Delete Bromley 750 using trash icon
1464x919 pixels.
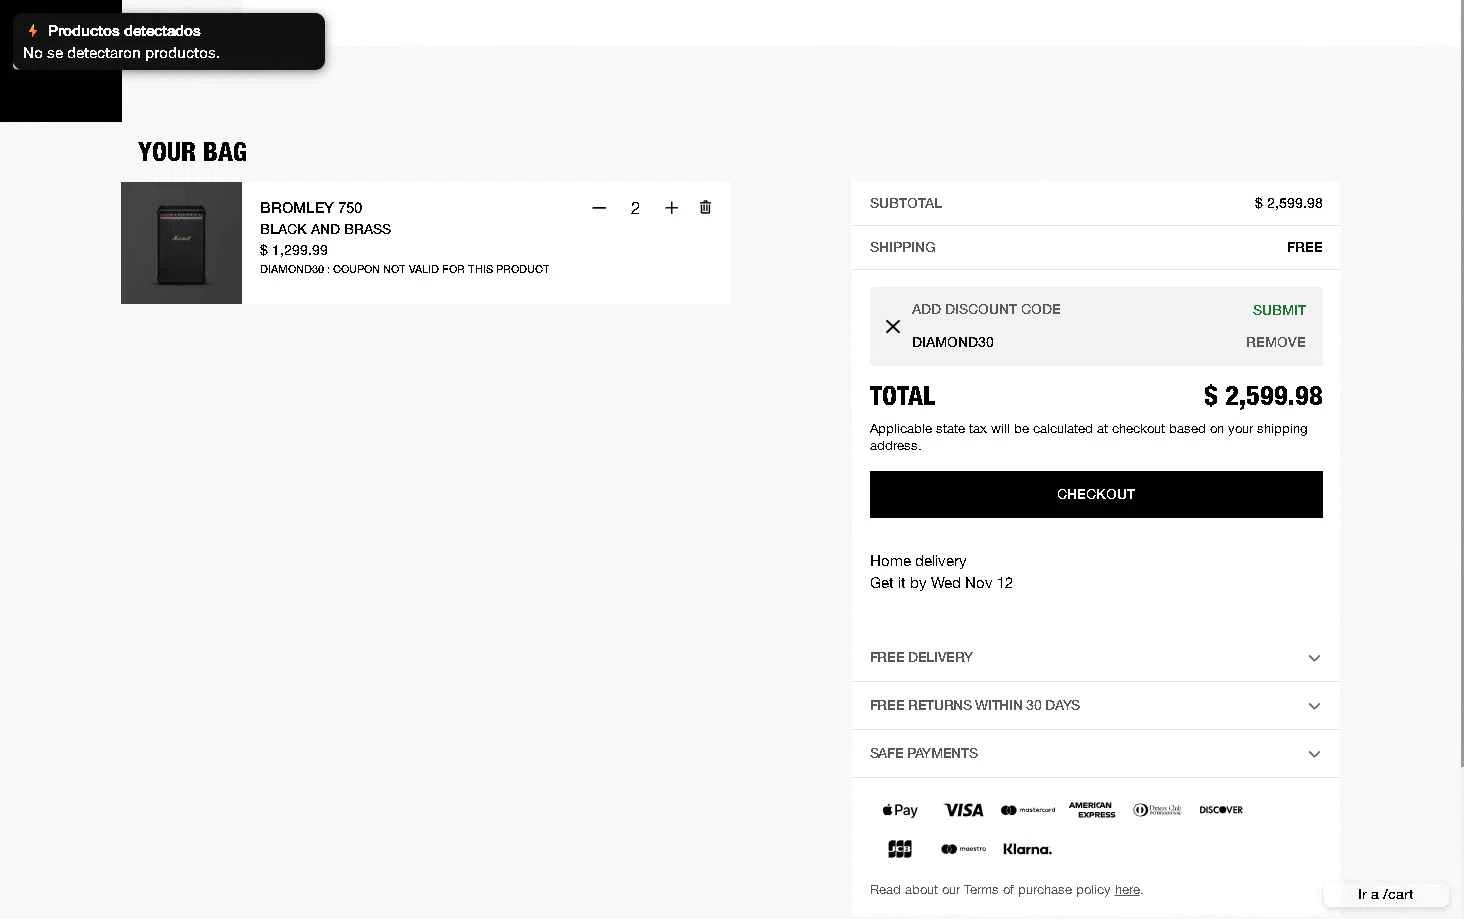coord(705,207)
